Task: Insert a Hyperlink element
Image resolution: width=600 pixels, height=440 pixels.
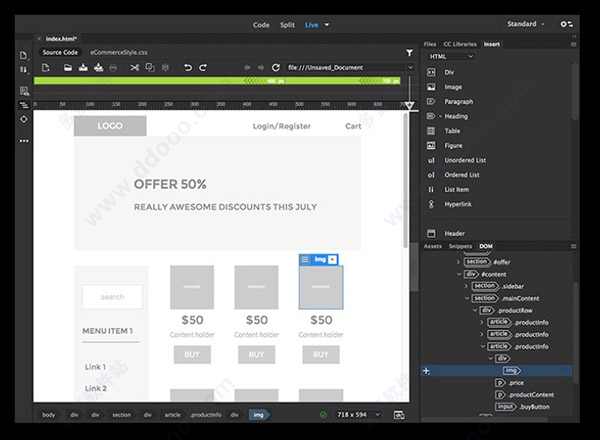Action: pos(458,204)
